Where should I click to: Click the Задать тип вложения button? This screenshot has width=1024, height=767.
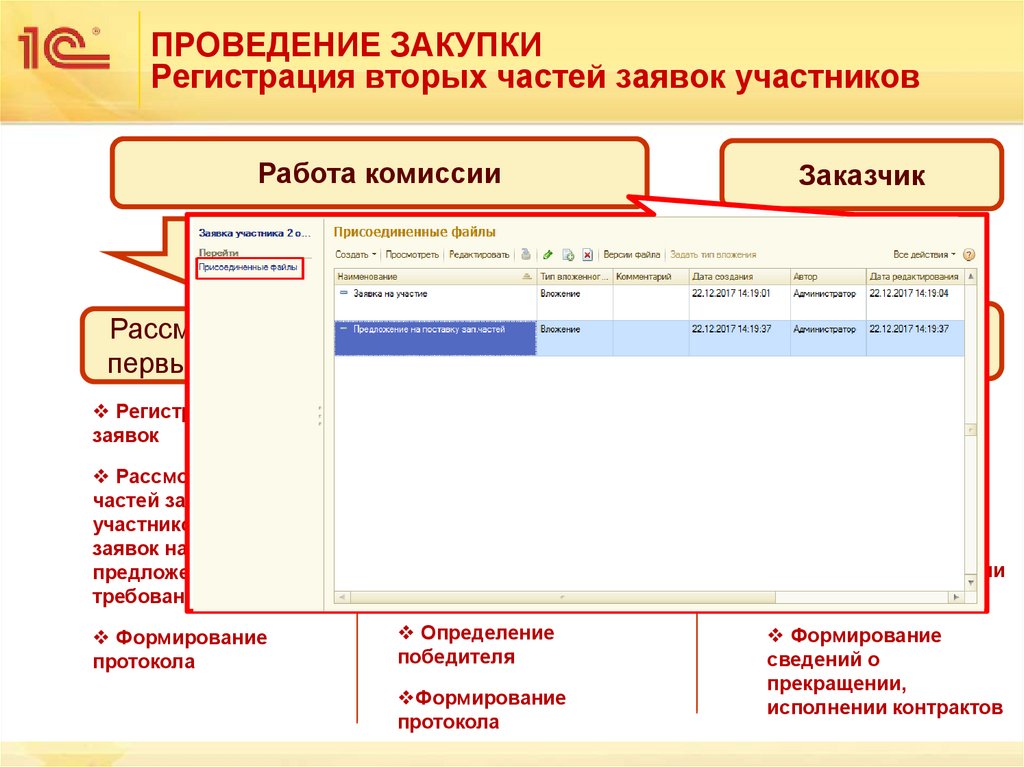[x=714, y=253]
